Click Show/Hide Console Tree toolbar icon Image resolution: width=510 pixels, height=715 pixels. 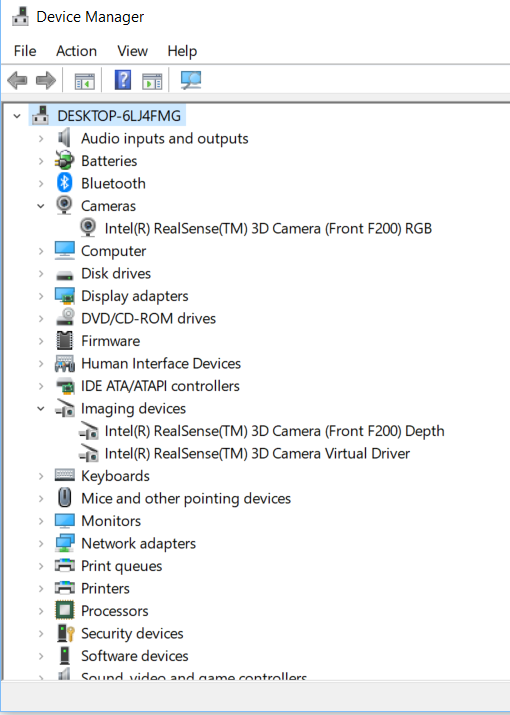click(85, 81)
